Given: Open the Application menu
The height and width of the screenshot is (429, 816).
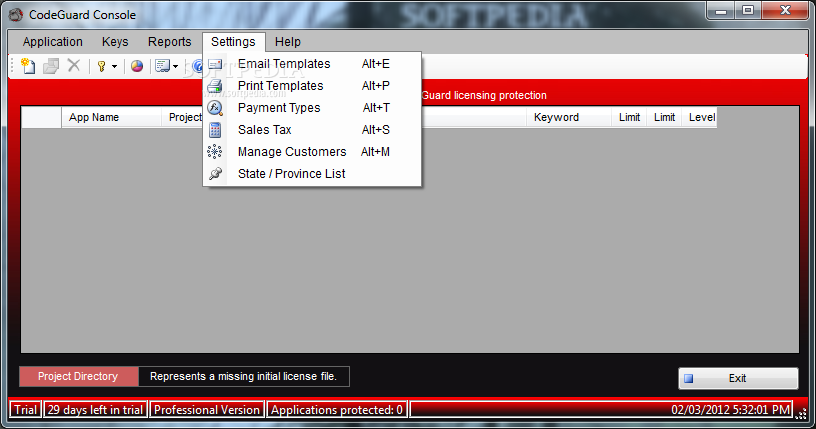Looking at the screenshot, I should 53,42.
